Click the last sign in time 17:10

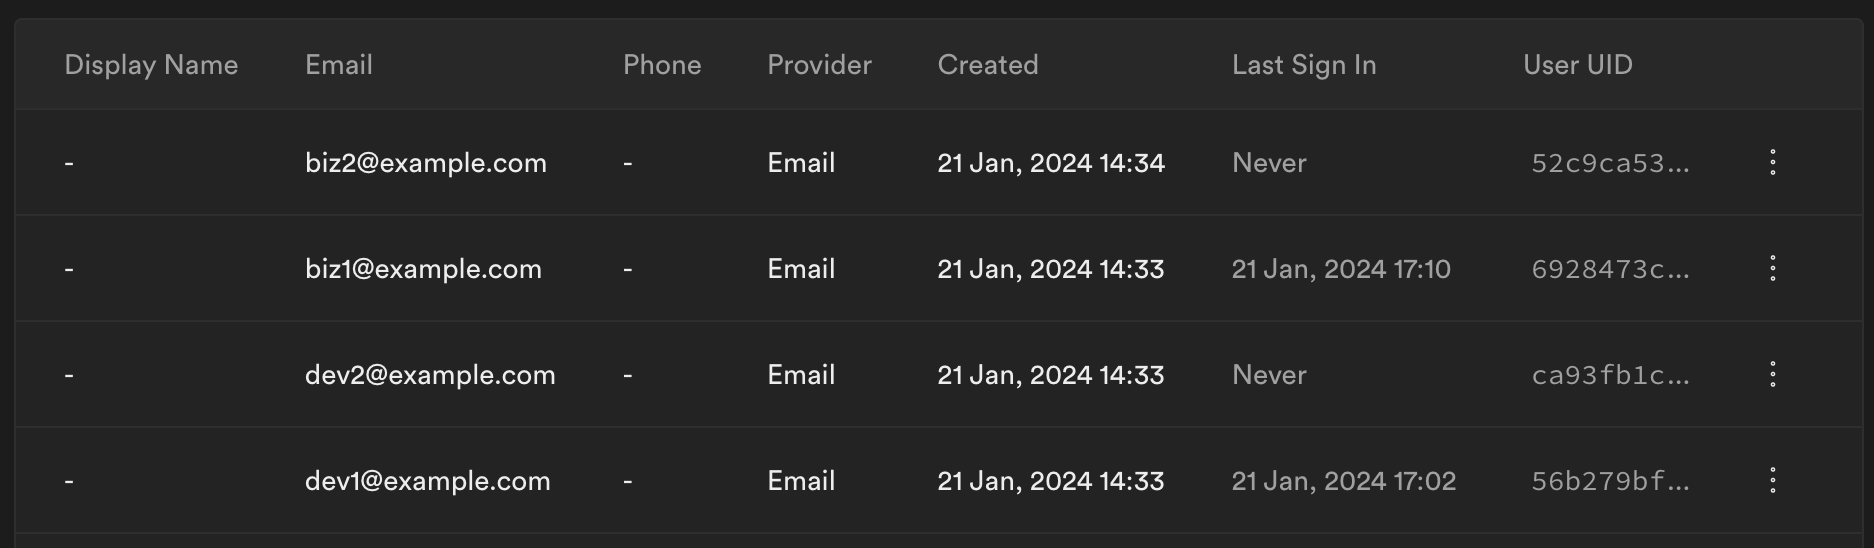tap(1341, 269)
